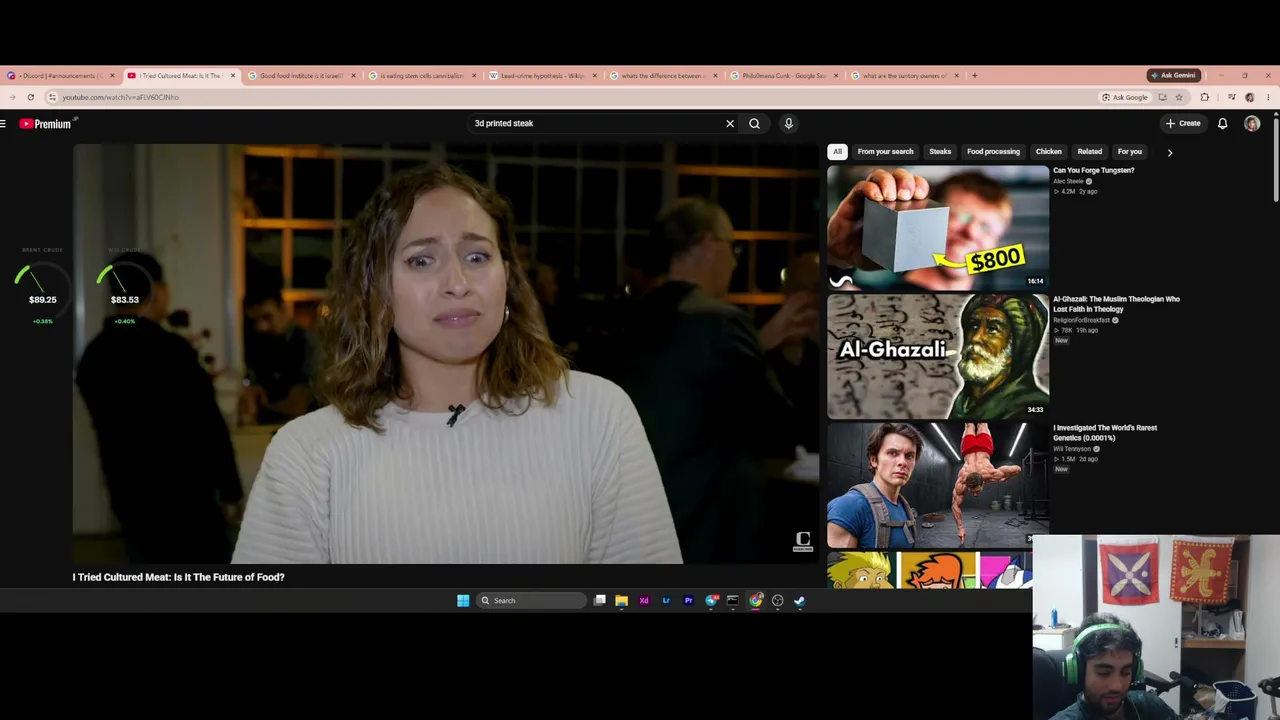Select the 'From your search' chip
Image resolution: width=1280 pixels, height=720 pixels.
(885, 152)
